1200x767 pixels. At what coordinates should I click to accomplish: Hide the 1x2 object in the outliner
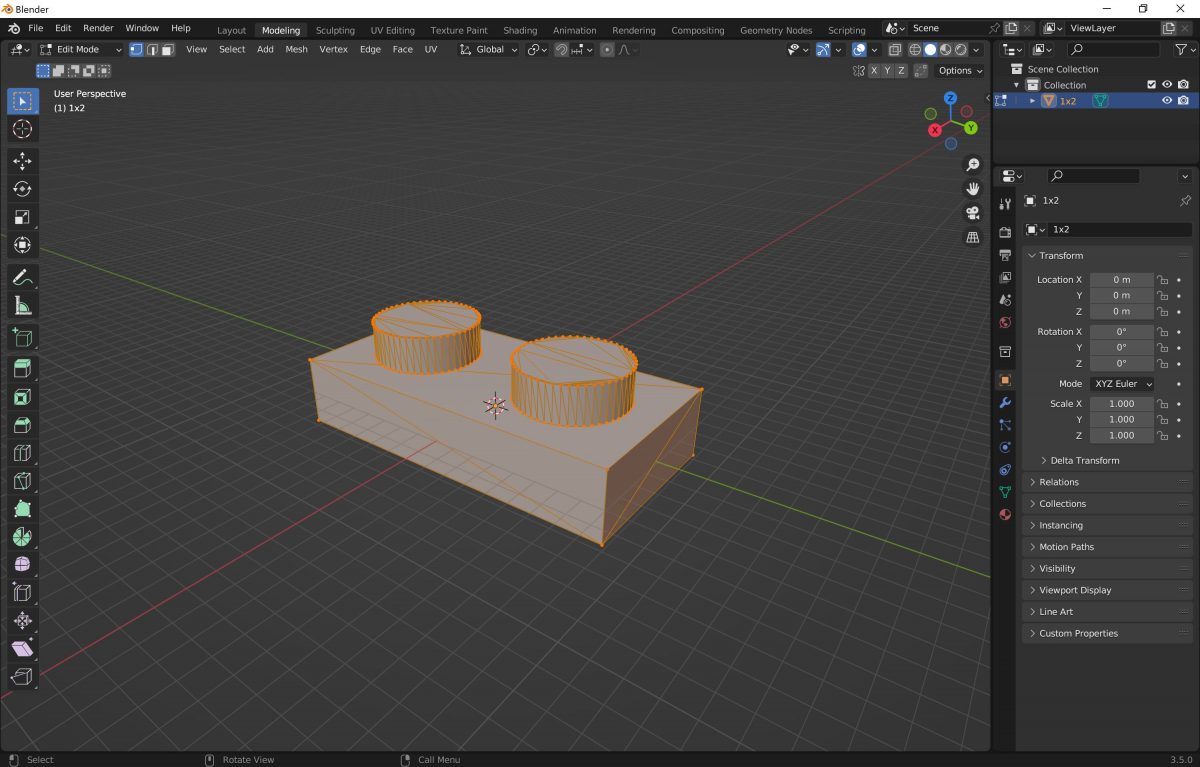coord(1166,100)
